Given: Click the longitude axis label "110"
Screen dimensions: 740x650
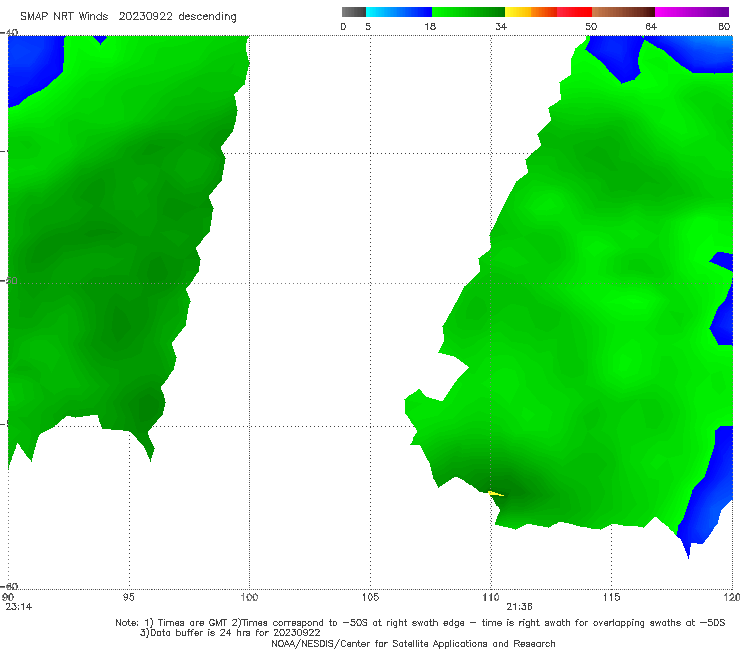Looking at the screenshot, I should [491, 597].
